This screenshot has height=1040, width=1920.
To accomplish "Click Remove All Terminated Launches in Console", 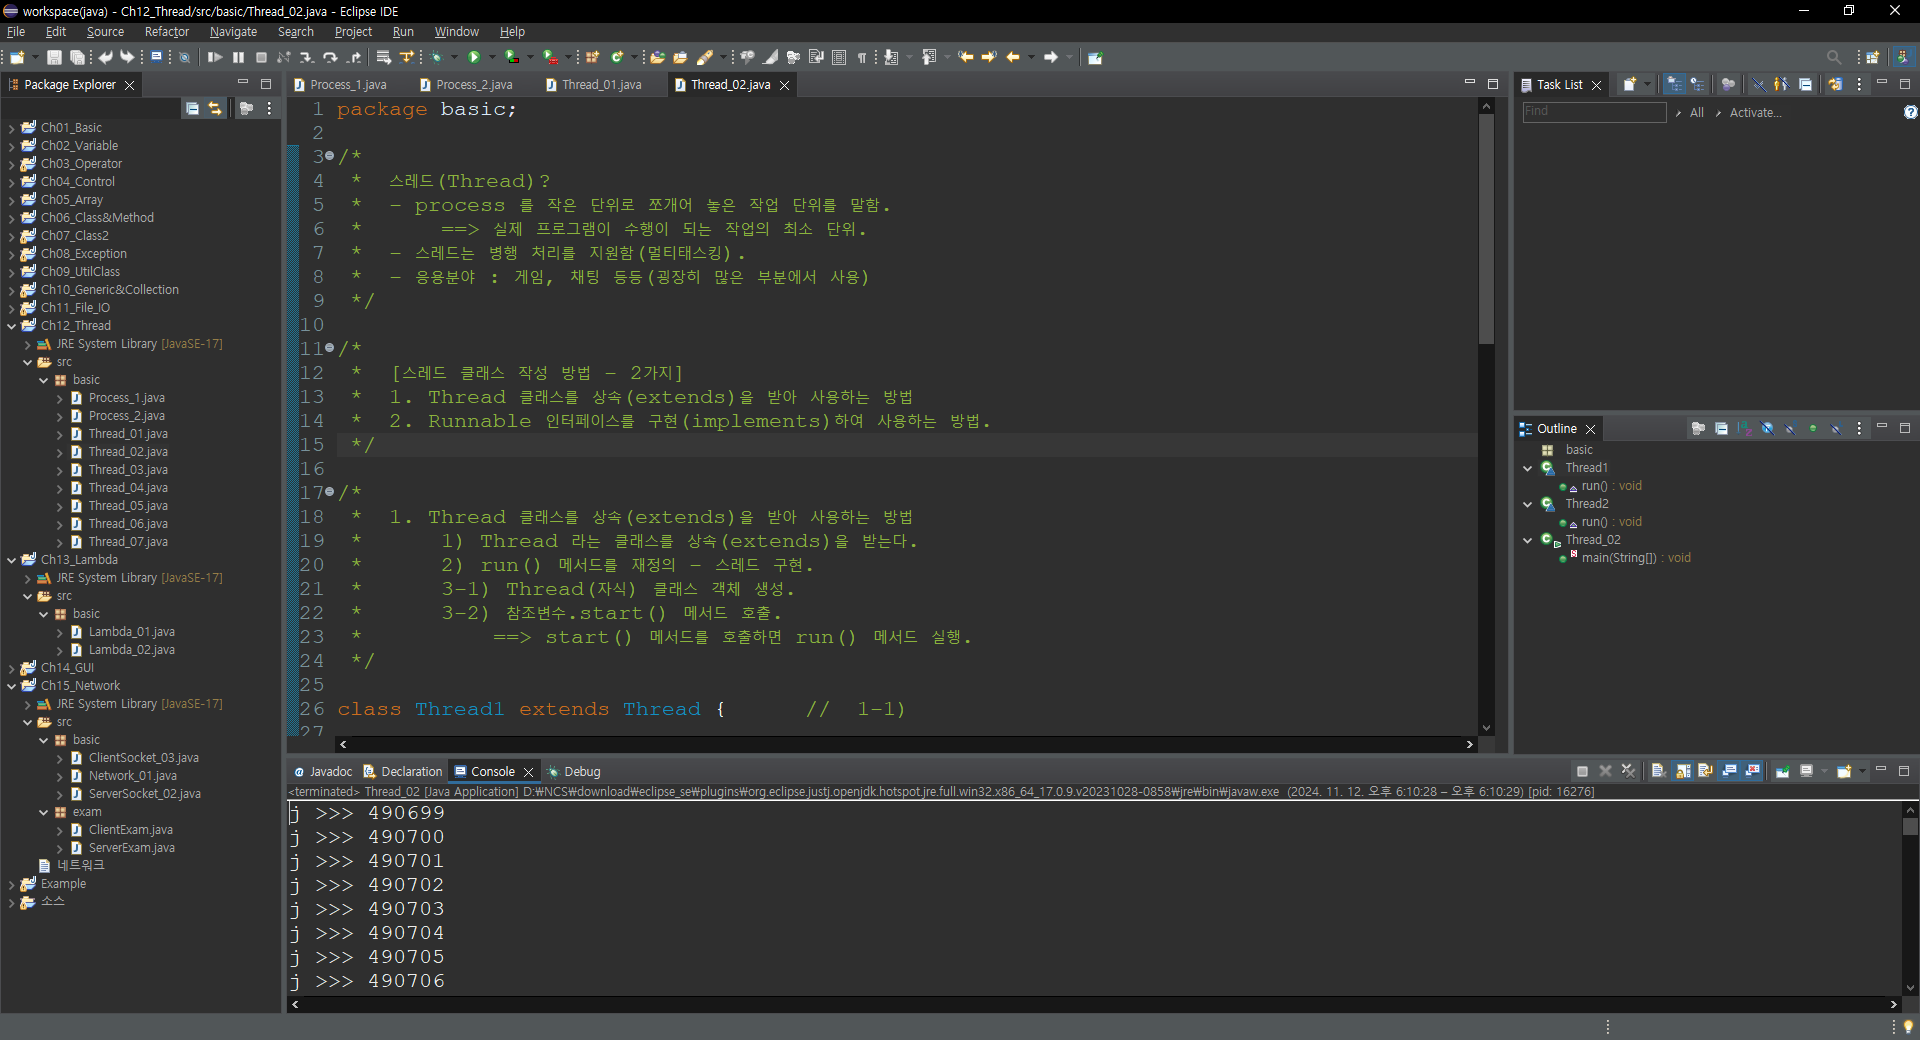I will [1628, 771].
